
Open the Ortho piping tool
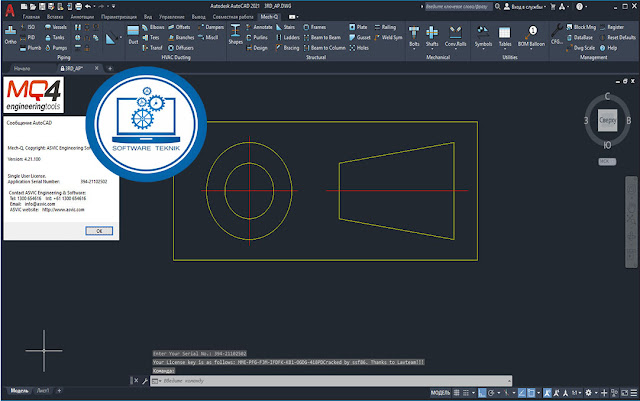10,34
